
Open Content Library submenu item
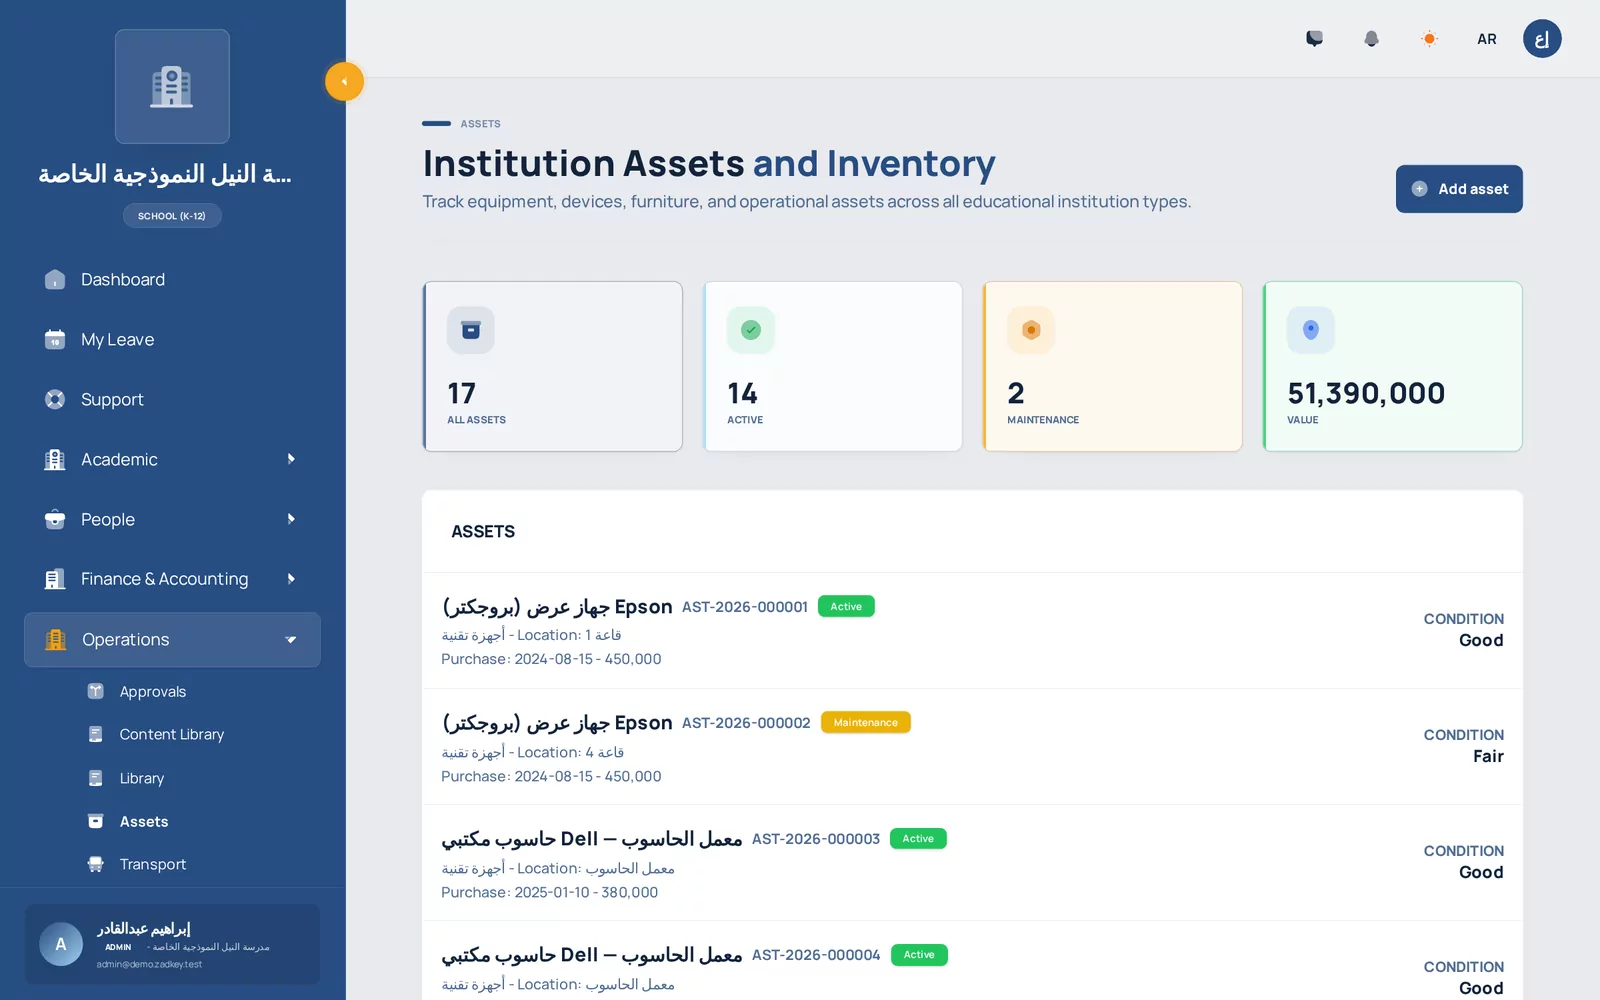(x=172, y=735)
